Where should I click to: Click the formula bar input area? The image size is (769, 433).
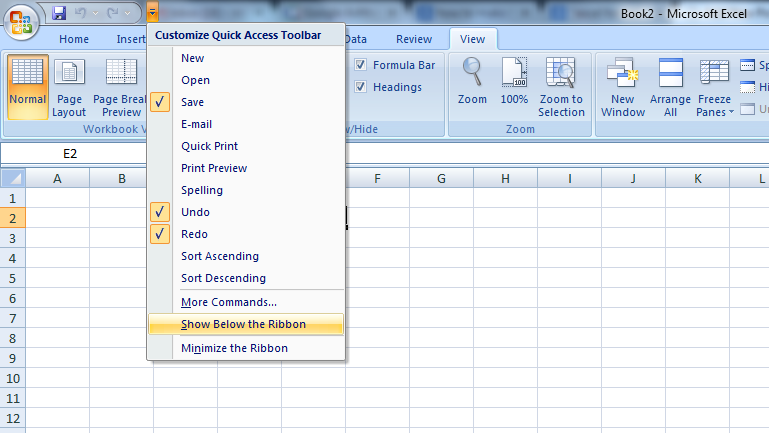coord(557,153)
